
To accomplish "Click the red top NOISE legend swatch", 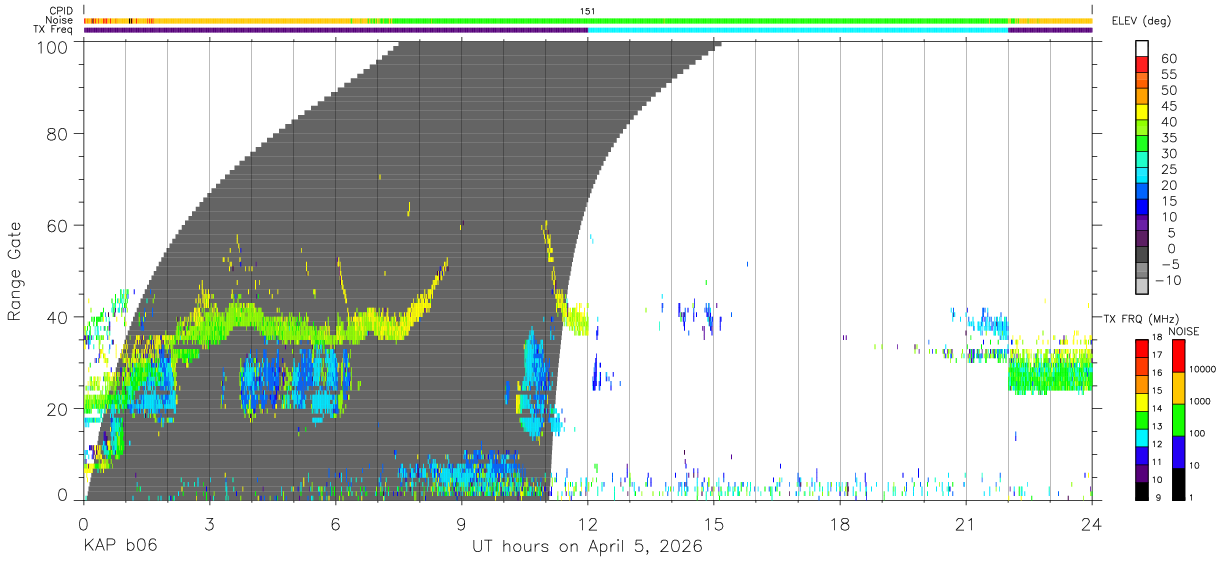I will [1179, 354].
